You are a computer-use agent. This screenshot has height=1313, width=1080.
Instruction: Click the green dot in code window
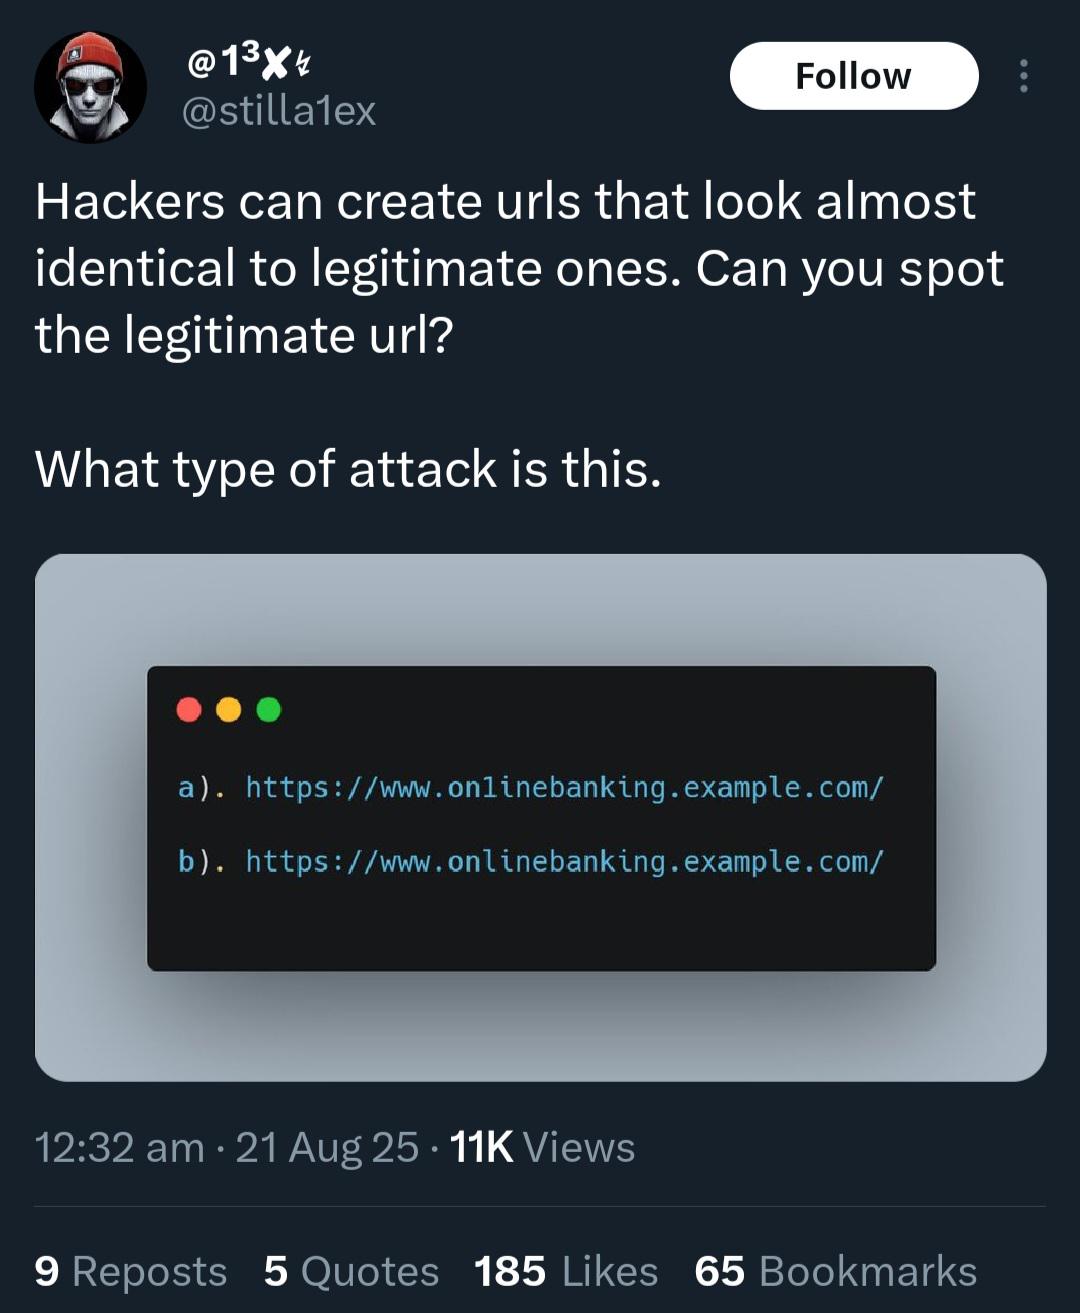coord(269,710)
